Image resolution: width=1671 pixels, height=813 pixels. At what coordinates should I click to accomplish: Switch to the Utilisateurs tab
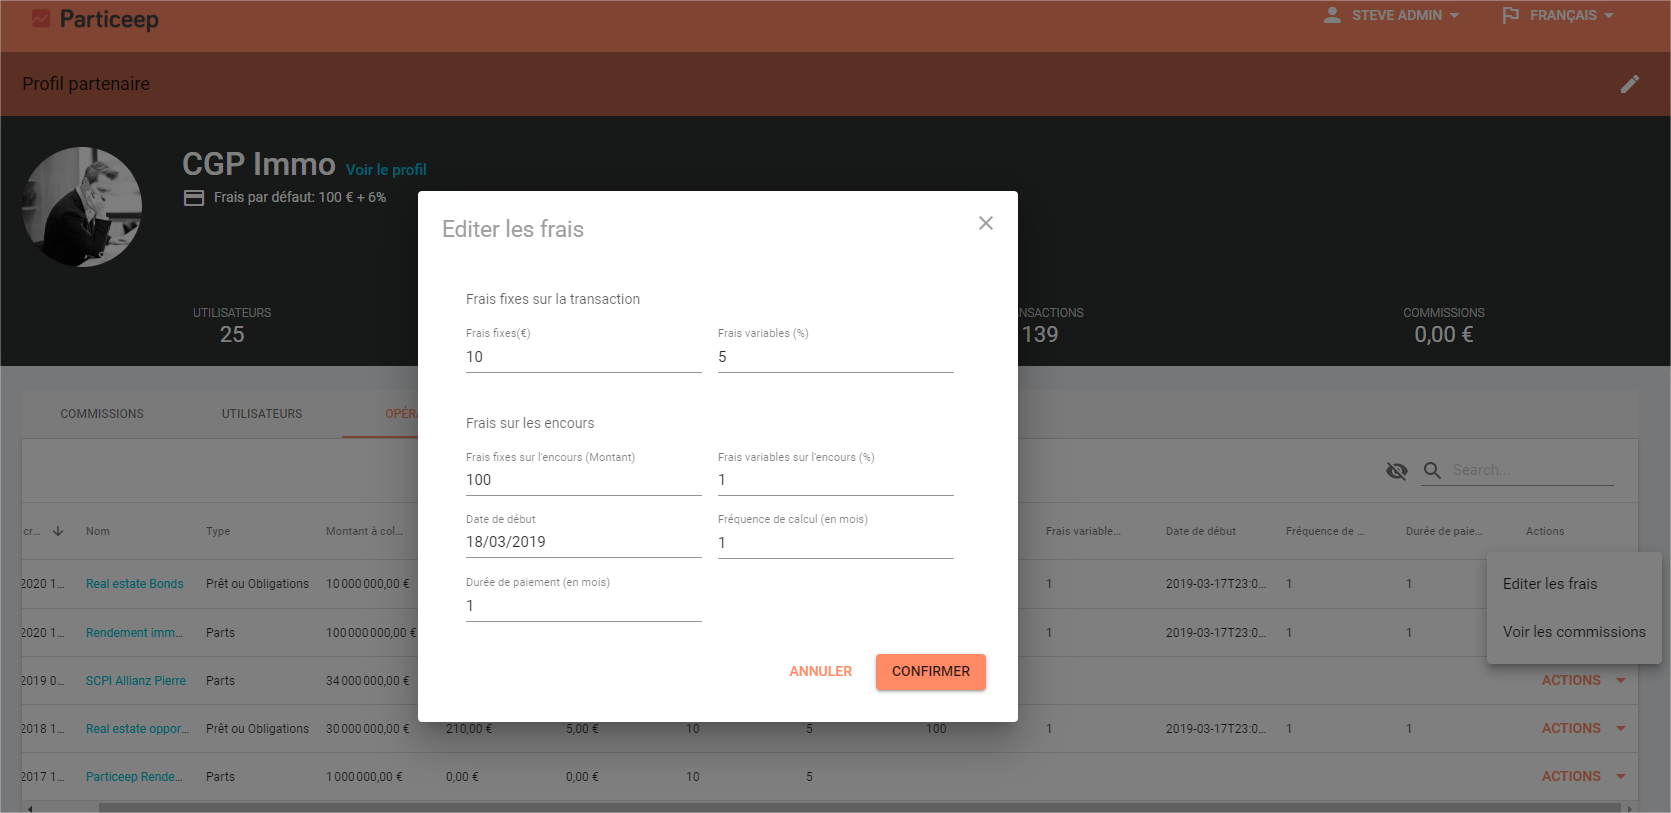pos(262,414)
